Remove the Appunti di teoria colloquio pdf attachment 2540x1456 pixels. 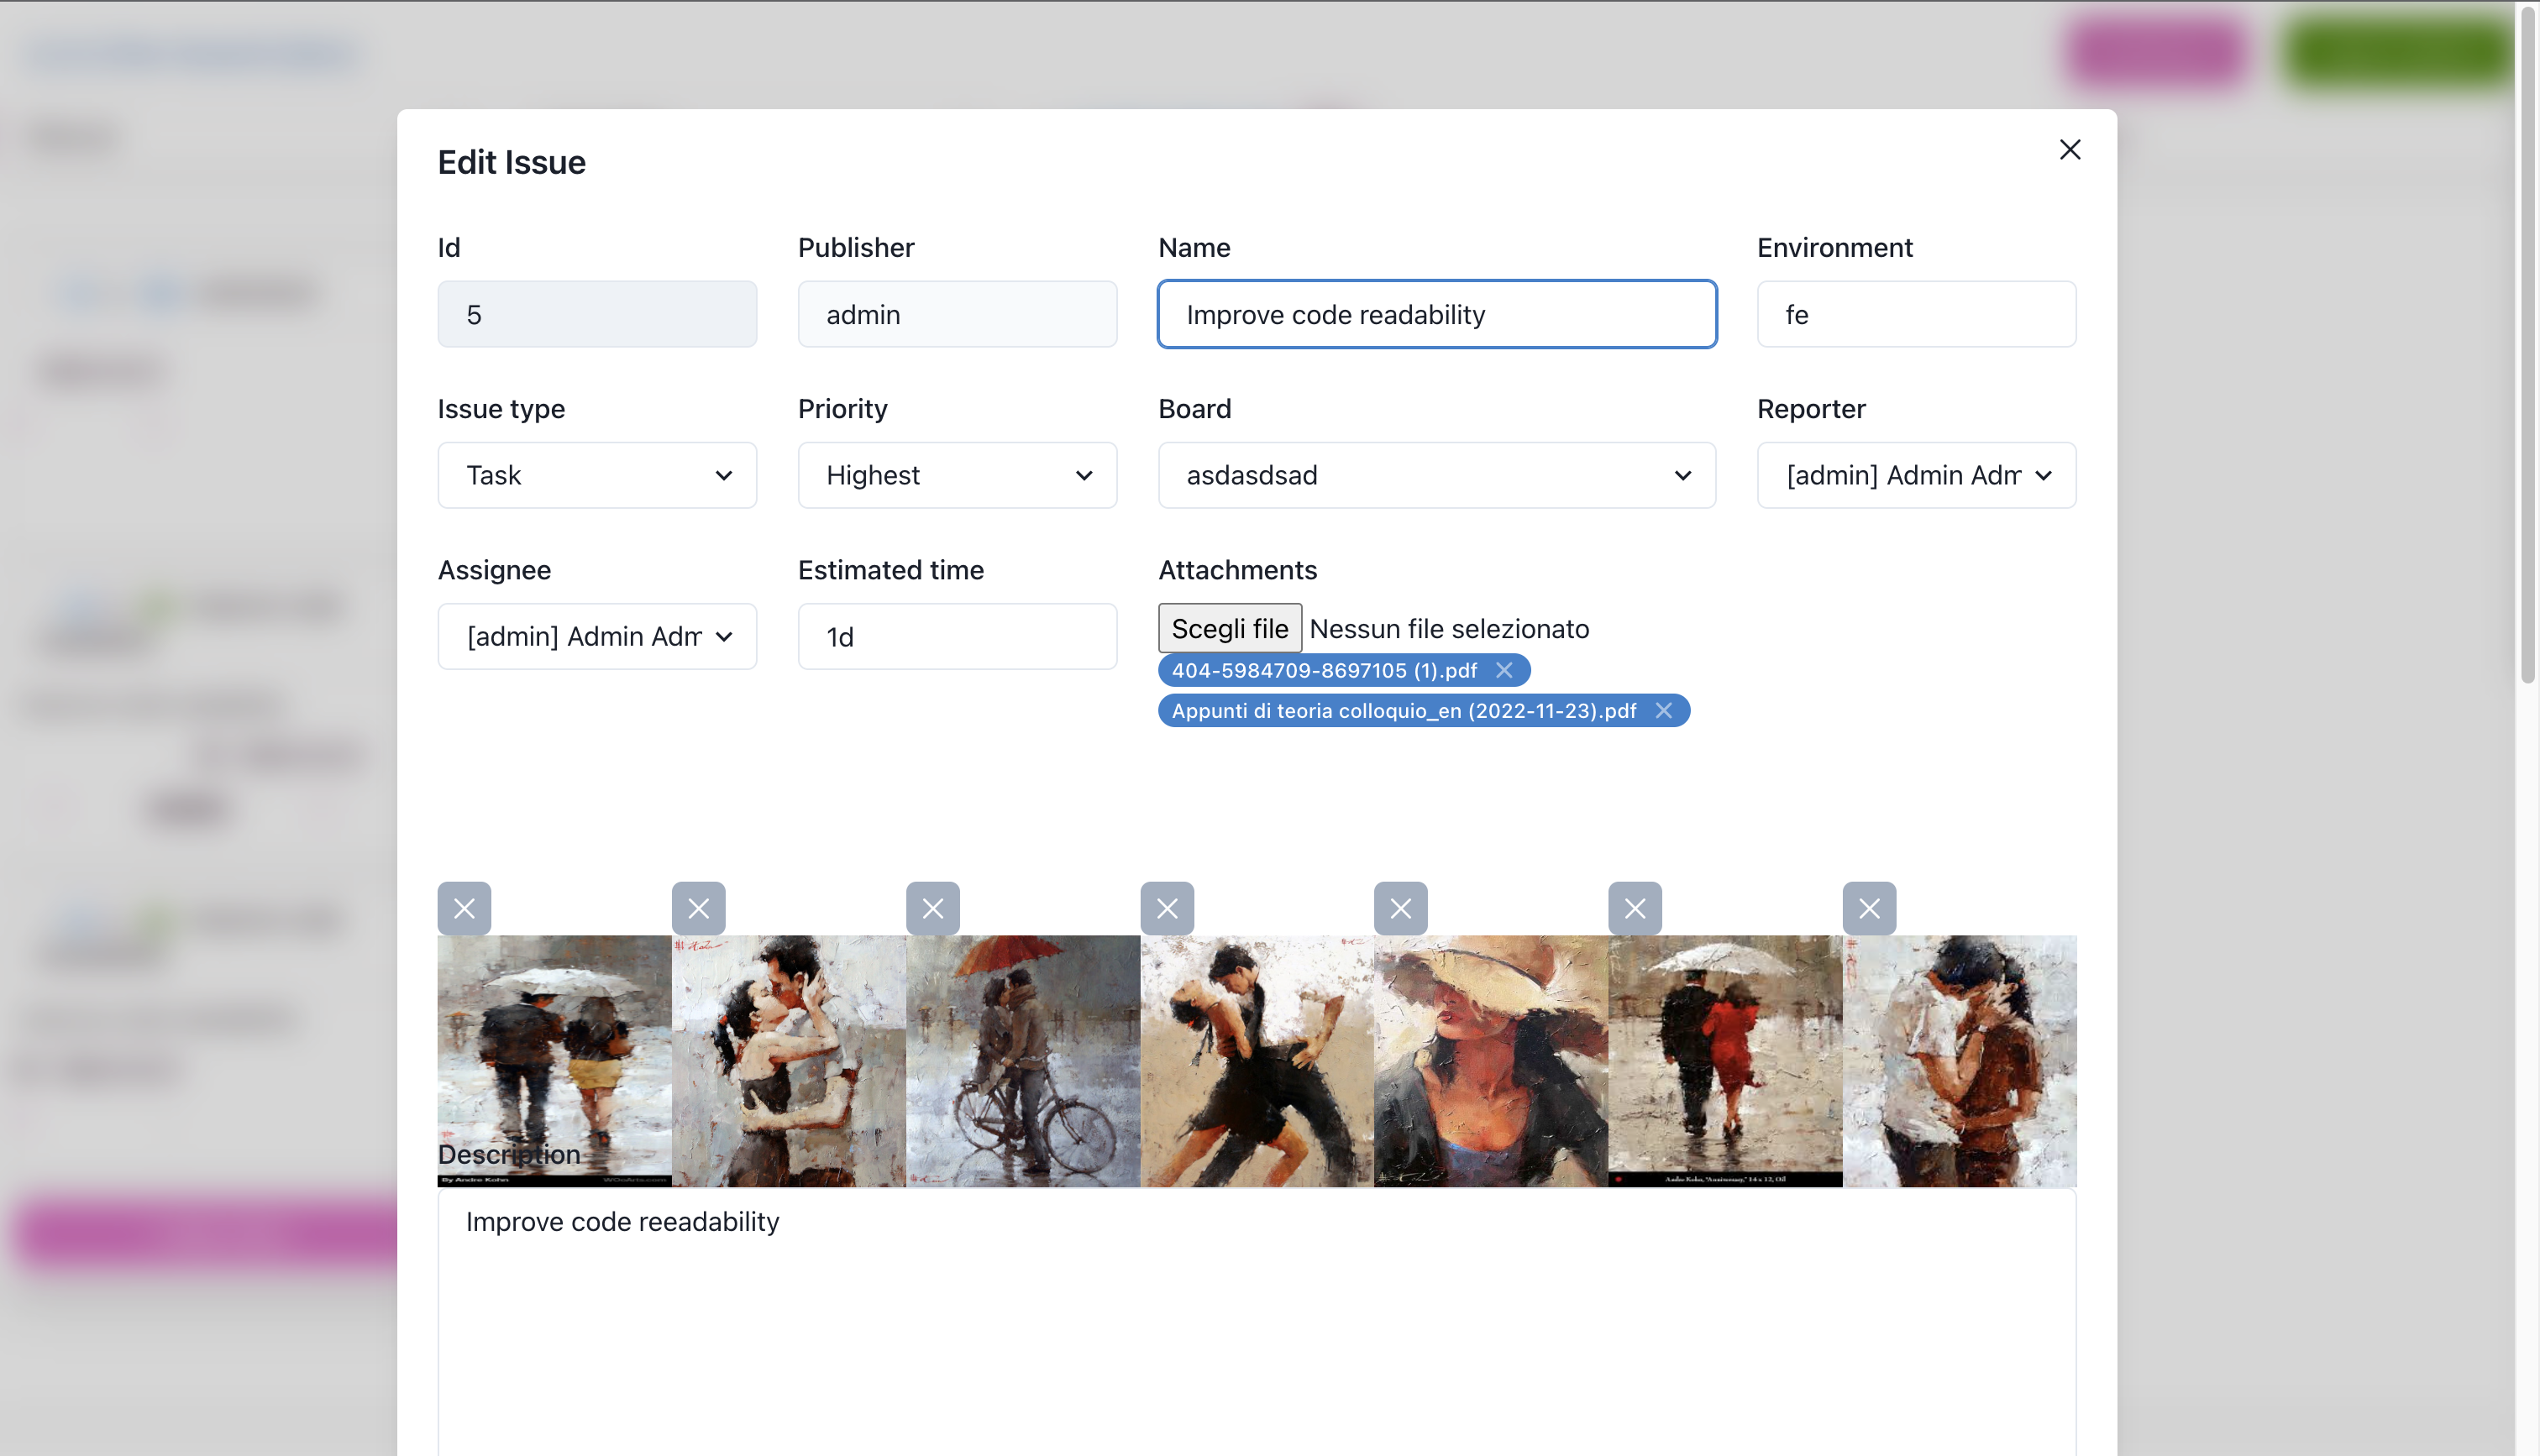point(1663,710)
